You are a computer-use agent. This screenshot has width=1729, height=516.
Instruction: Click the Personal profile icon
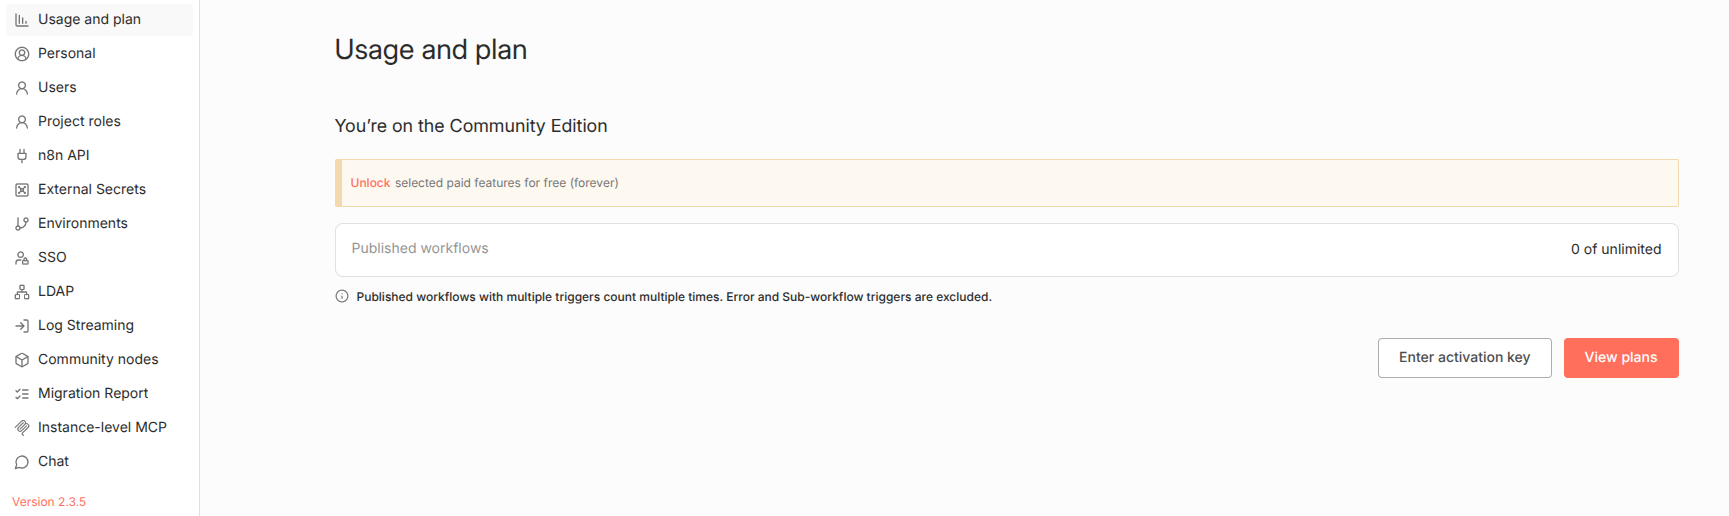(x=22, y=54)
